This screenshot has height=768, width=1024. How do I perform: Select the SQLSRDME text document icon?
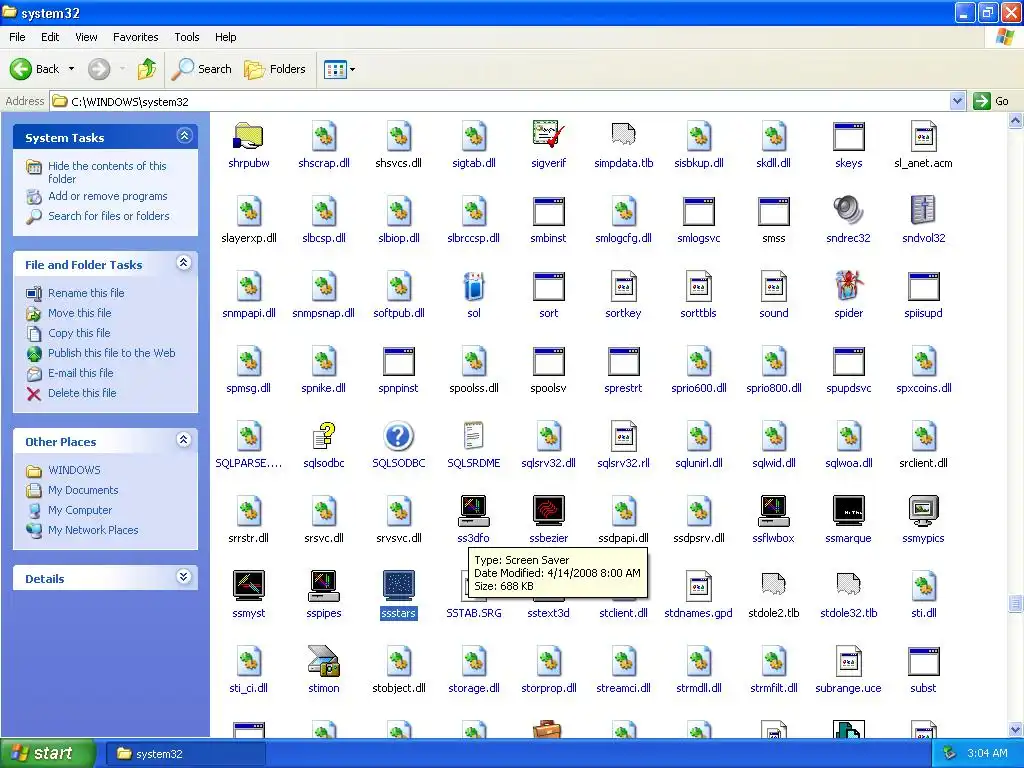click(473, 436)
